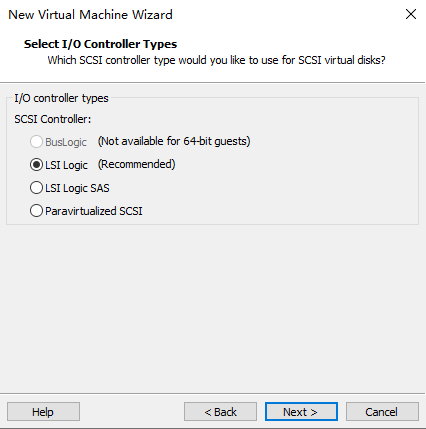Open Help for this wizard page
Image resolution: width=426 pixels, height=429 pixels.
[43, 412]
